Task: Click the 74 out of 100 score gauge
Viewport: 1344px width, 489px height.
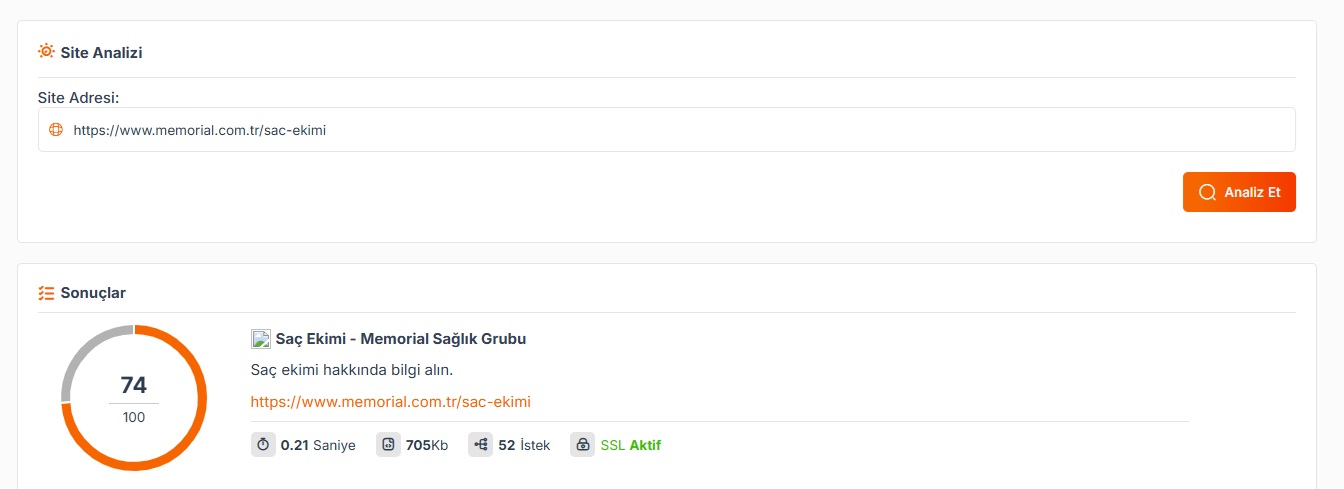Action: click(x=134, y=397)
